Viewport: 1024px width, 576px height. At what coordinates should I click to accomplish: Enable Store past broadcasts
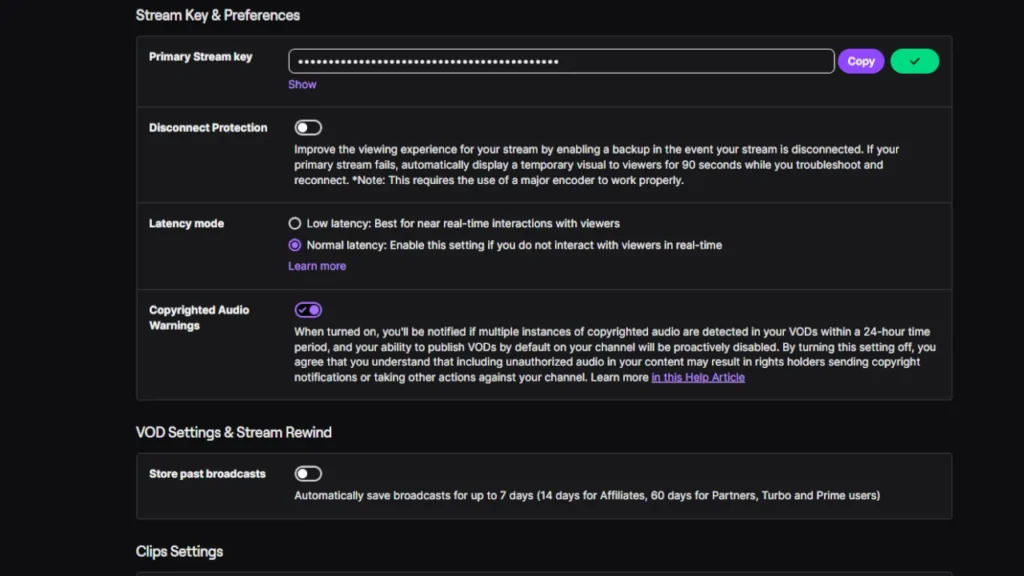pos(308,473)
